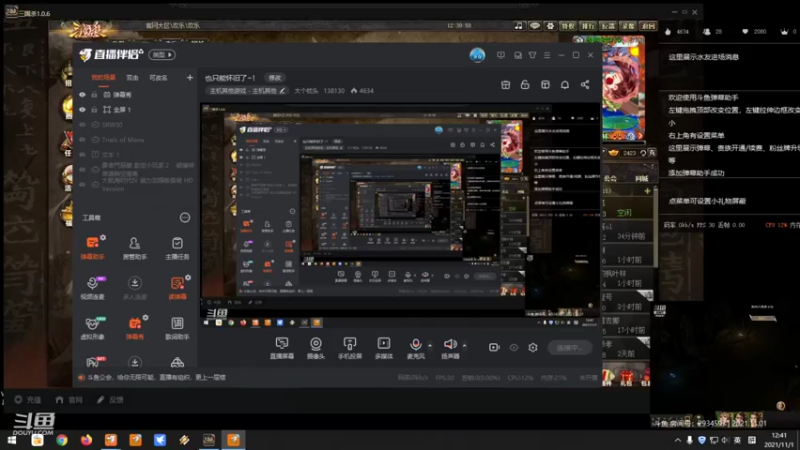Open the stream settings gear icon
The image size is (800, 450).
(533, 347)
